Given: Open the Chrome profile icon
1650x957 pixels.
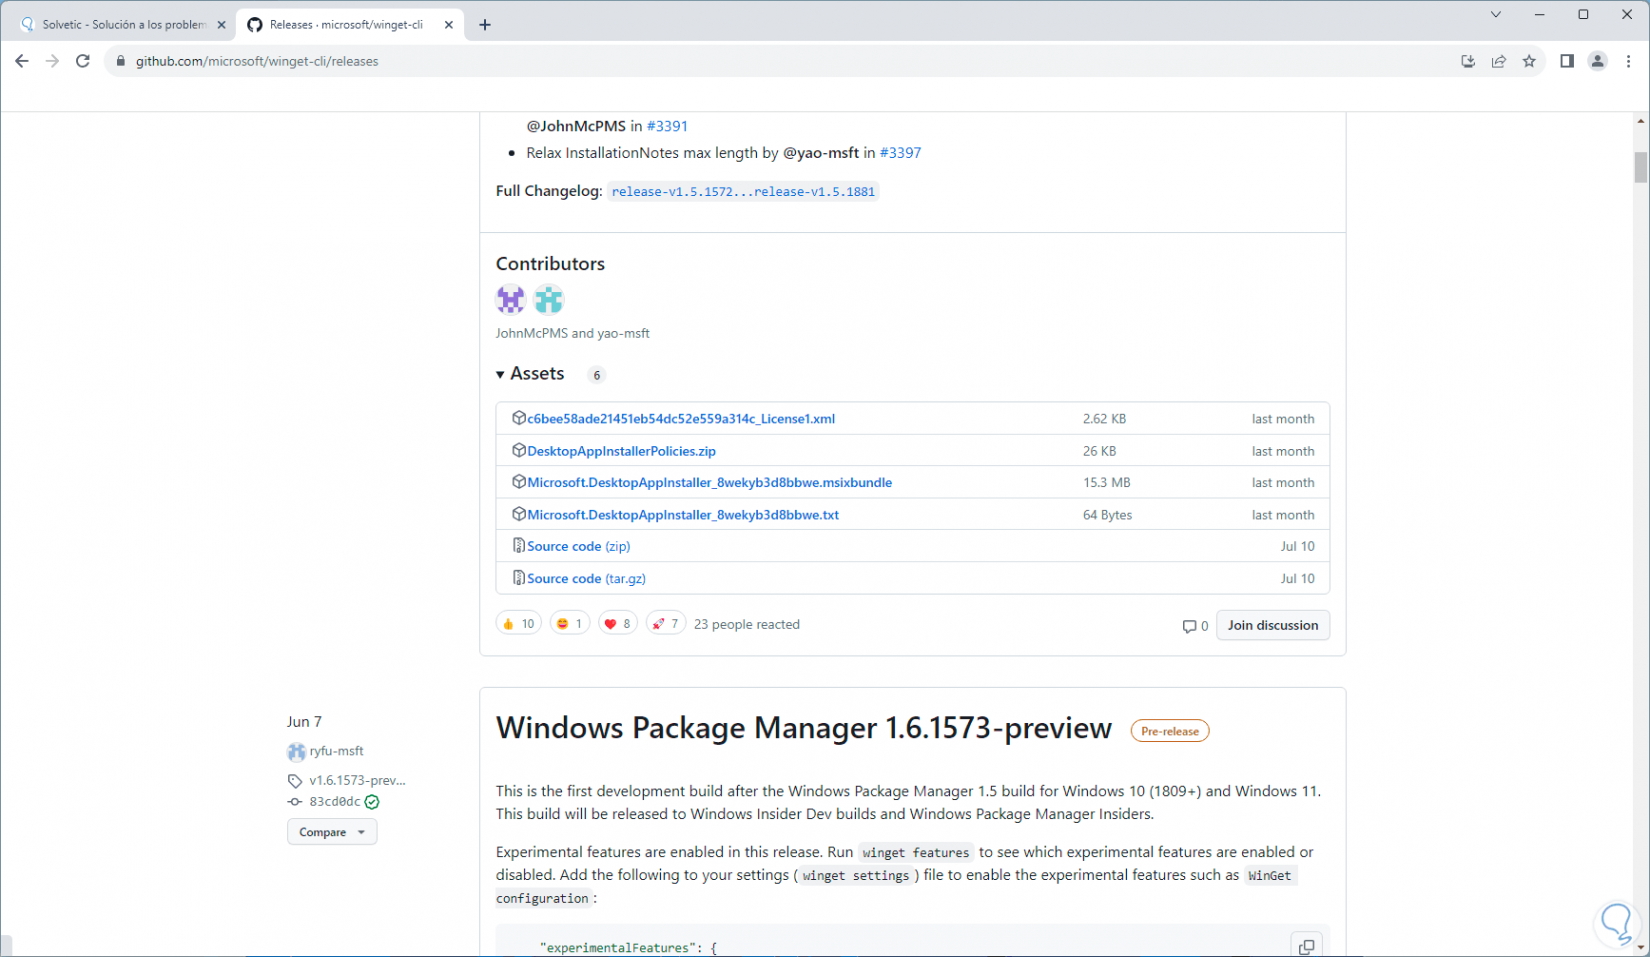Looking at the screenshot, I should tap(1598, 61).
